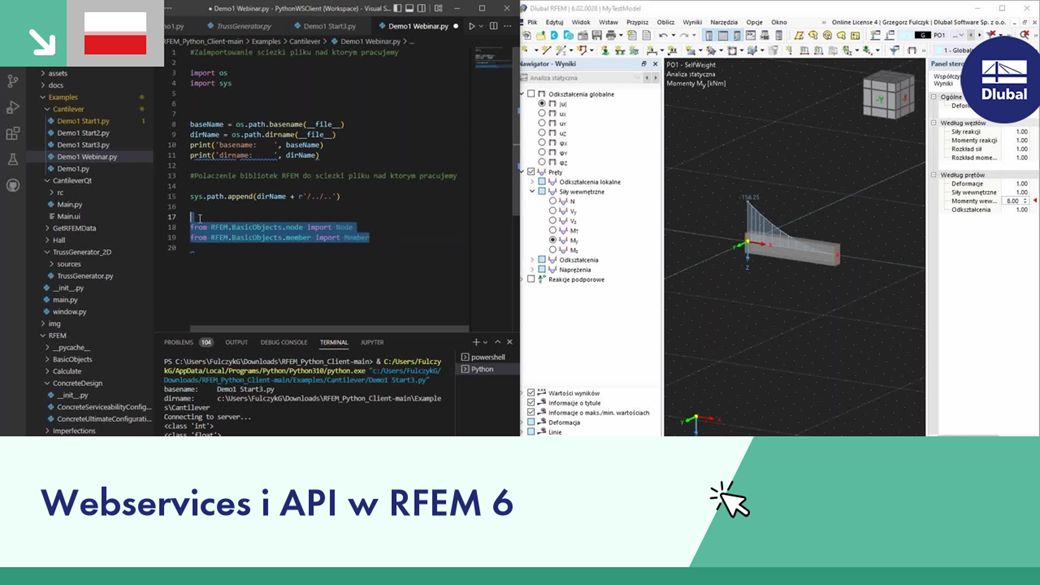Click the New Model icon in RFEM toolbar

pyautogui.click(x=527, y=35)
